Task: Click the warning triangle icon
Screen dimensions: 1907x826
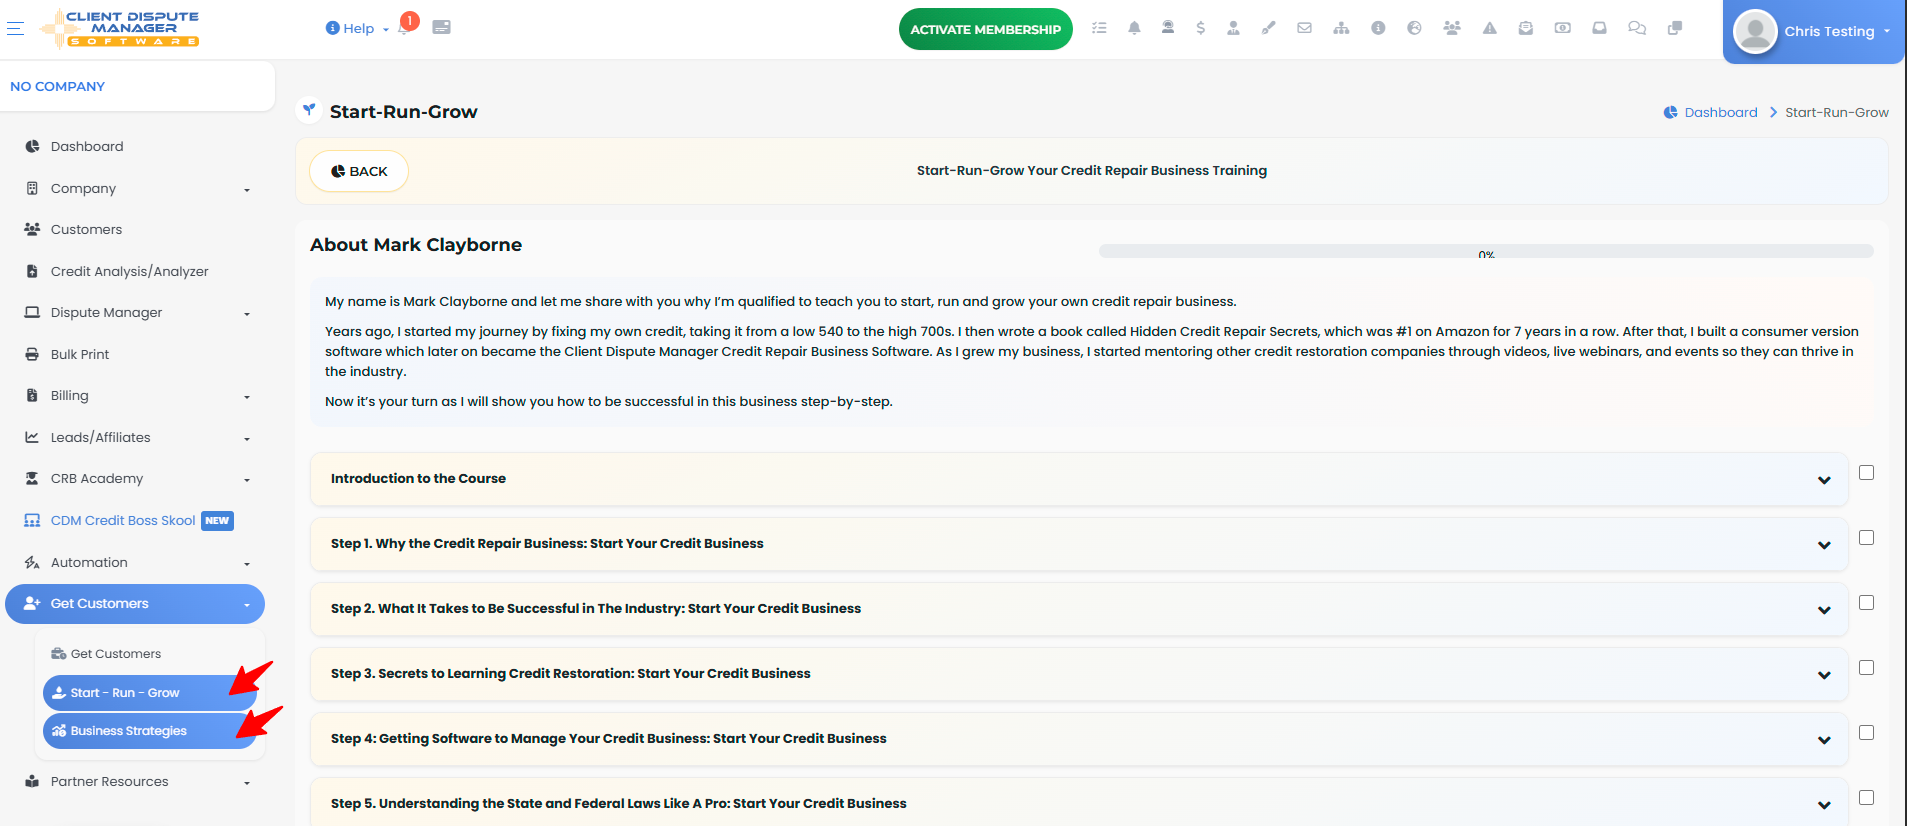Action: click(x=1489, y=28)
